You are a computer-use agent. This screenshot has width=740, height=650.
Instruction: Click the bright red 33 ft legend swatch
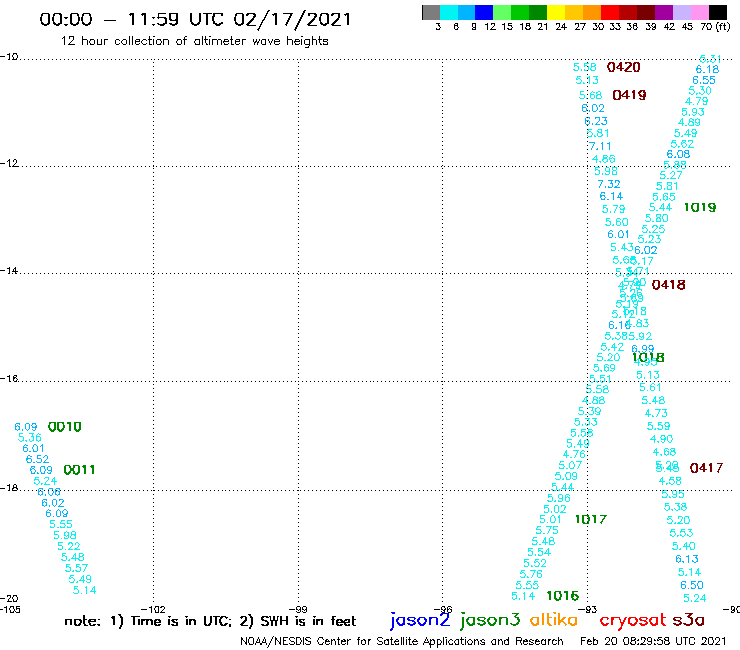[x=610, y=12]
